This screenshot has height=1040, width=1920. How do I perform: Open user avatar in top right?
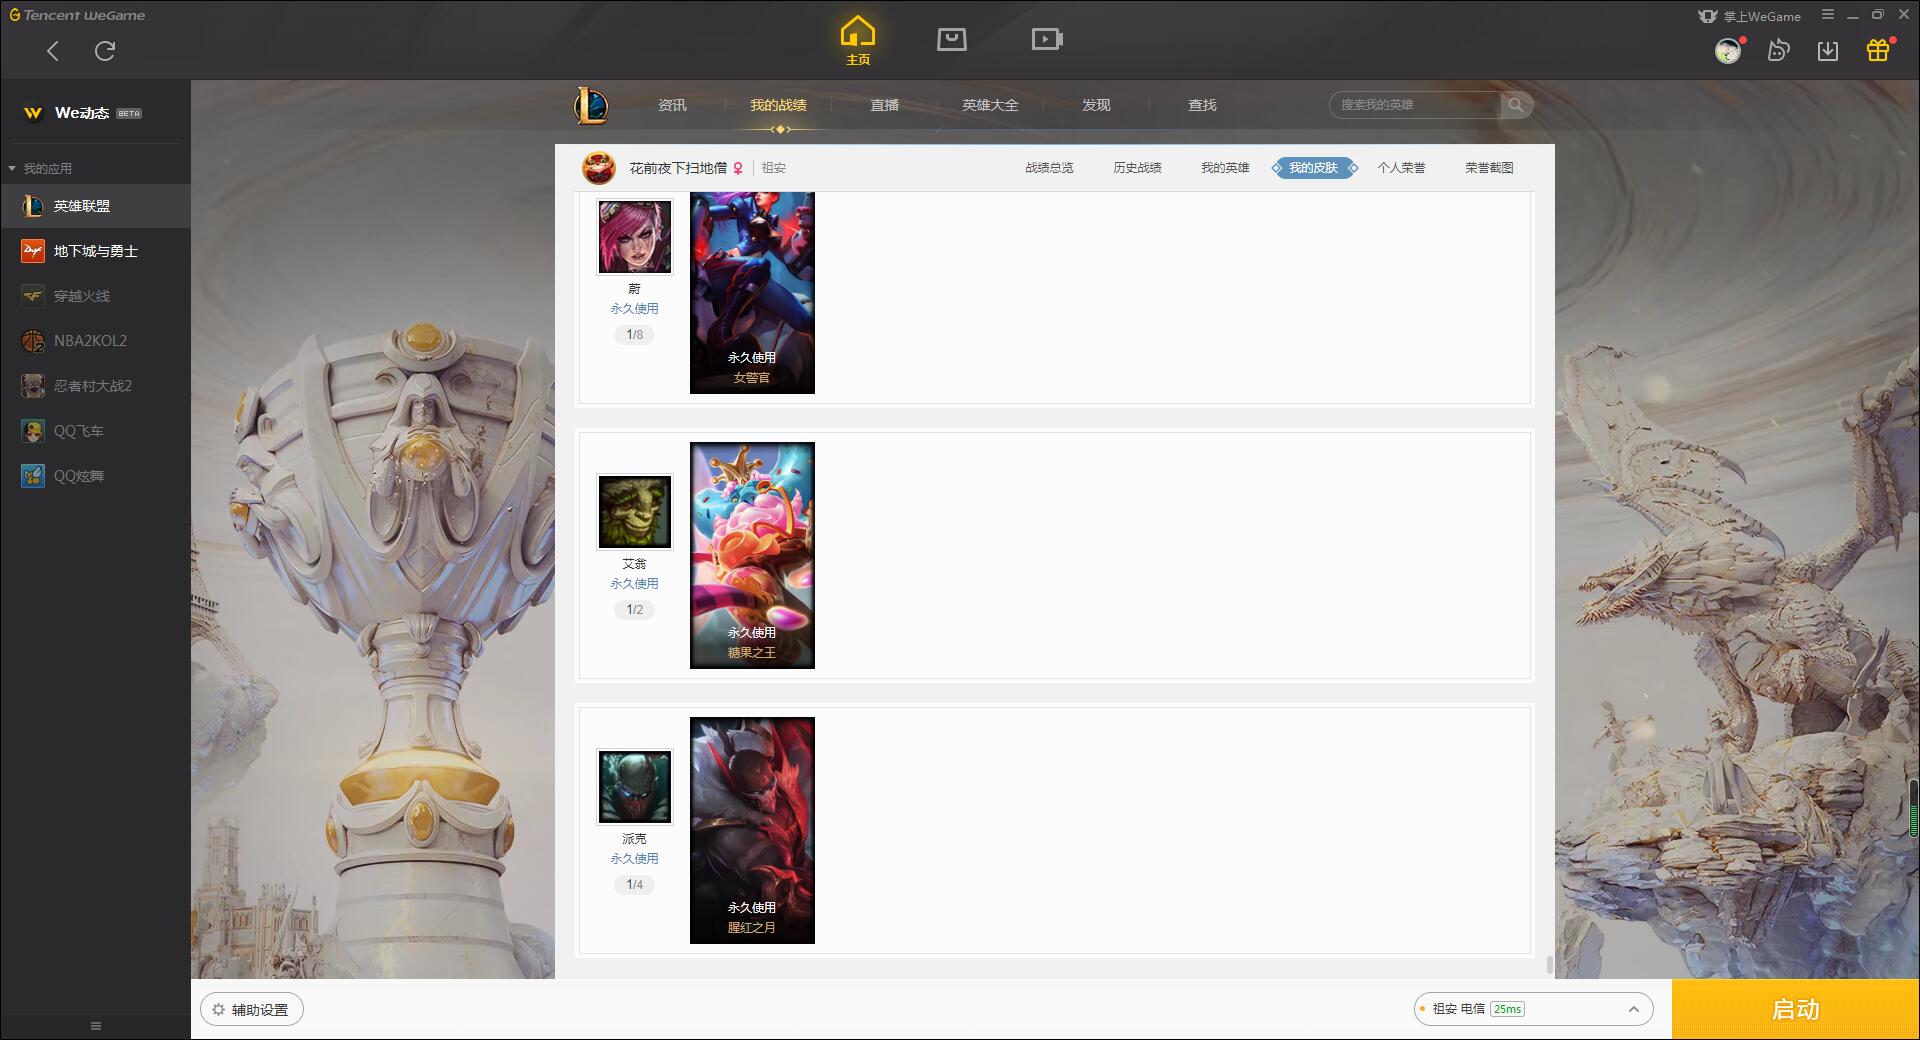1728,51
